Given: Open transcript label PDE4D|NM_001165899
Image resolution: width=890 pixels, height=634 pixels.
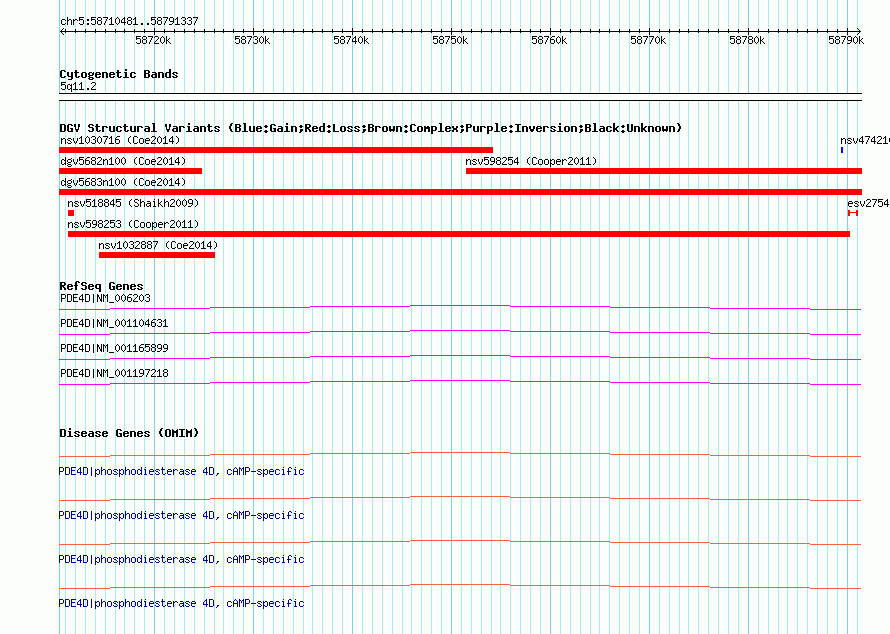Looking at the screenshot, I should click(x=114, y=349).
